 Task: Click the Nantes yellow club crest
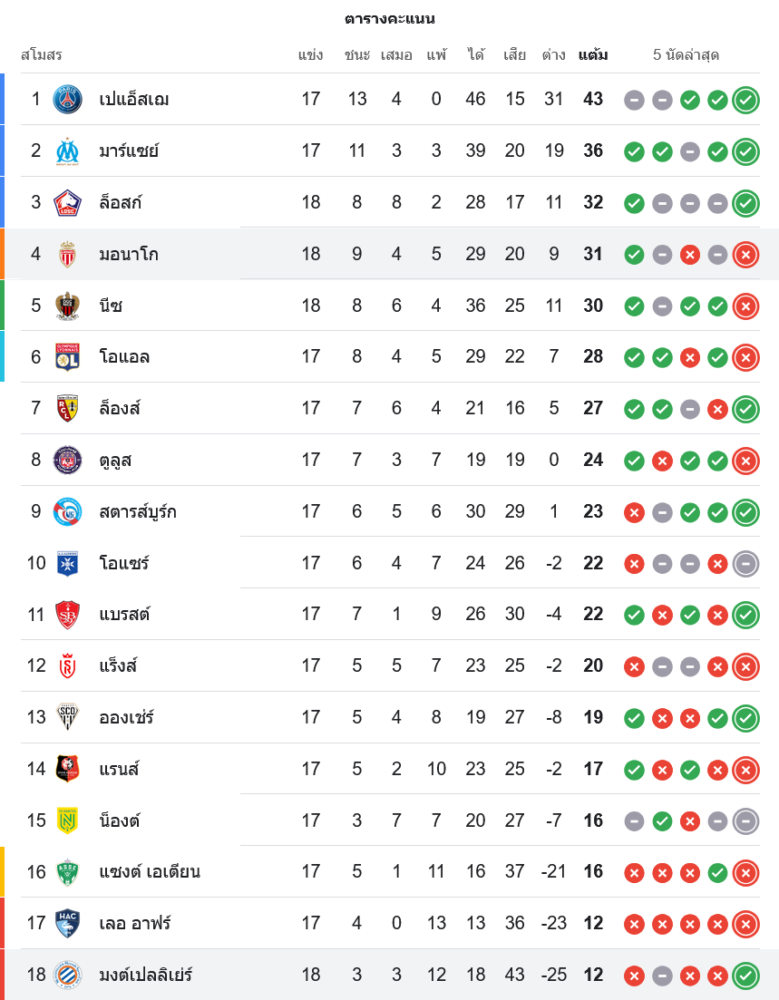(x=68, y=820)
